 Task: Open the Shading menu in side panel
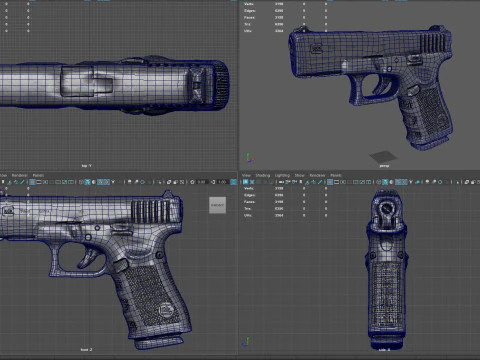coord(263,175)
